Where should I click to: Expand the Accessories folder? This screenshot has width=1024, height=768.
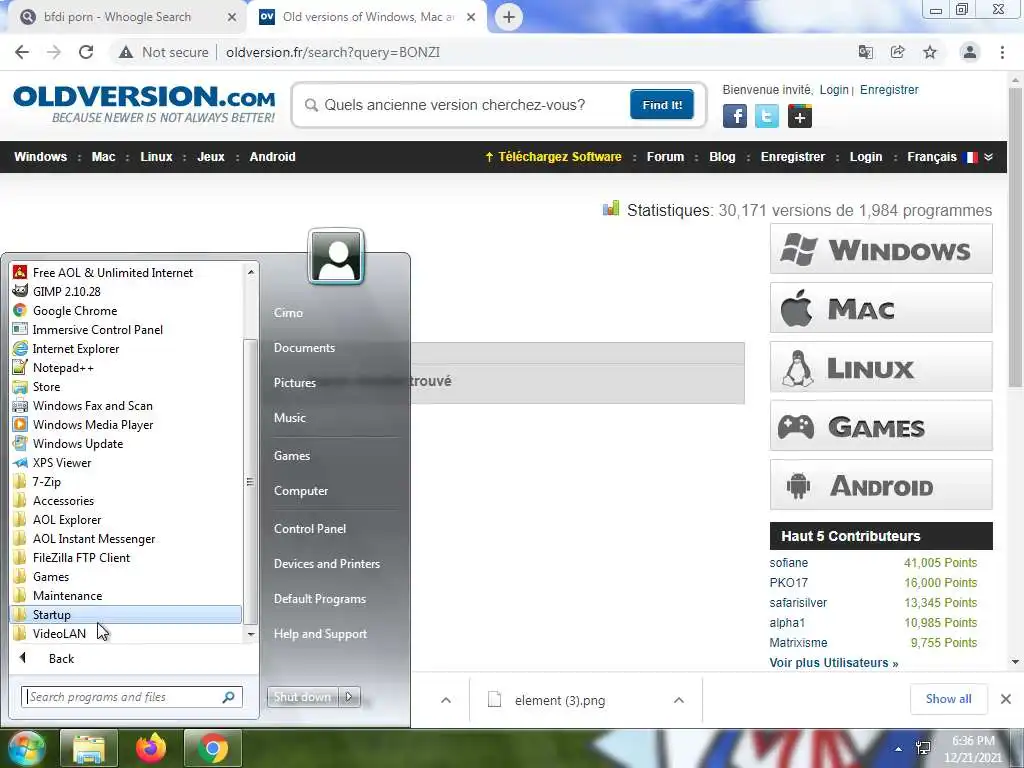[63, 500]
